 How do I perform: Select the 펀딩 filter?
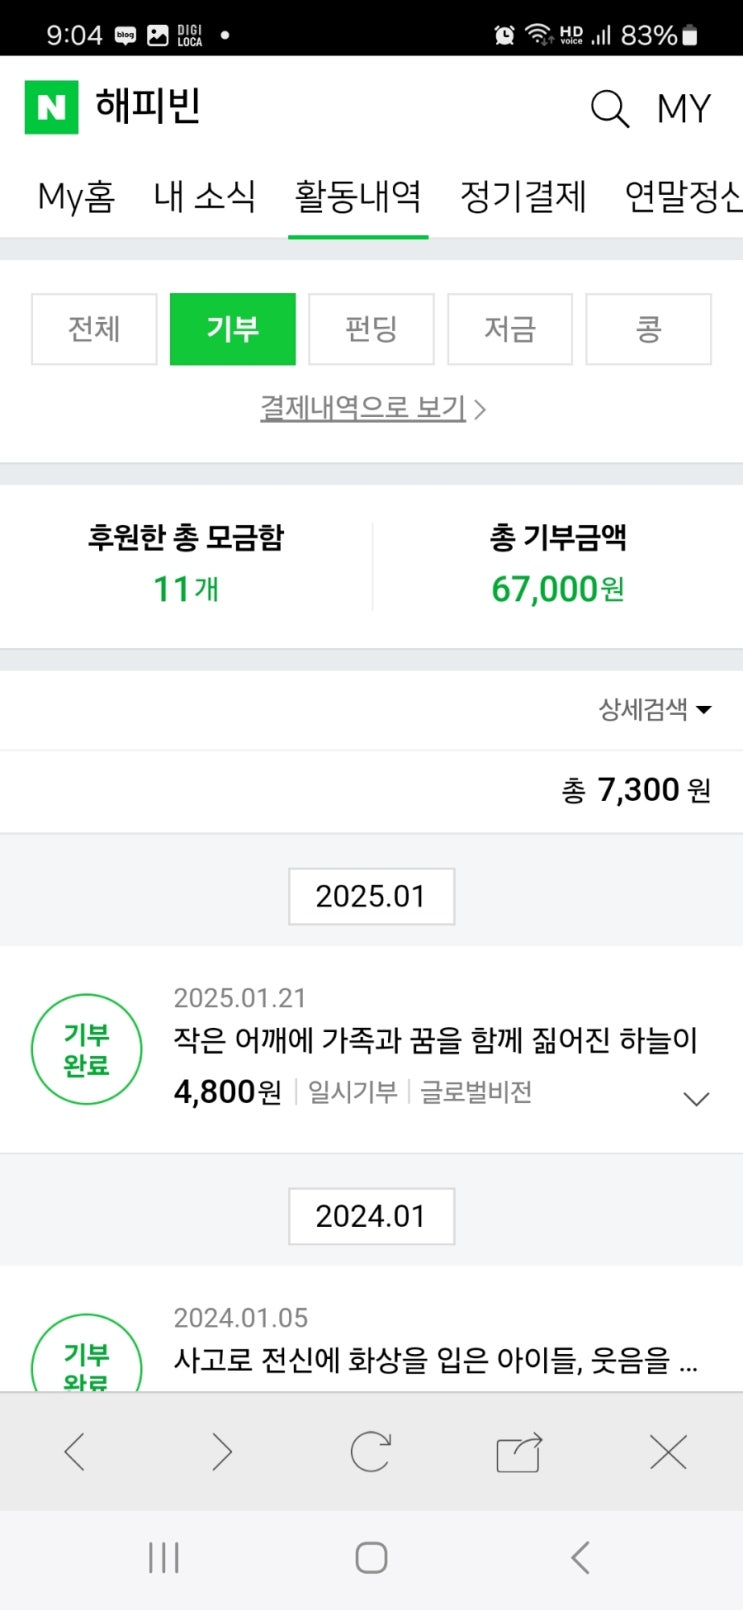(x=371, y=329)
